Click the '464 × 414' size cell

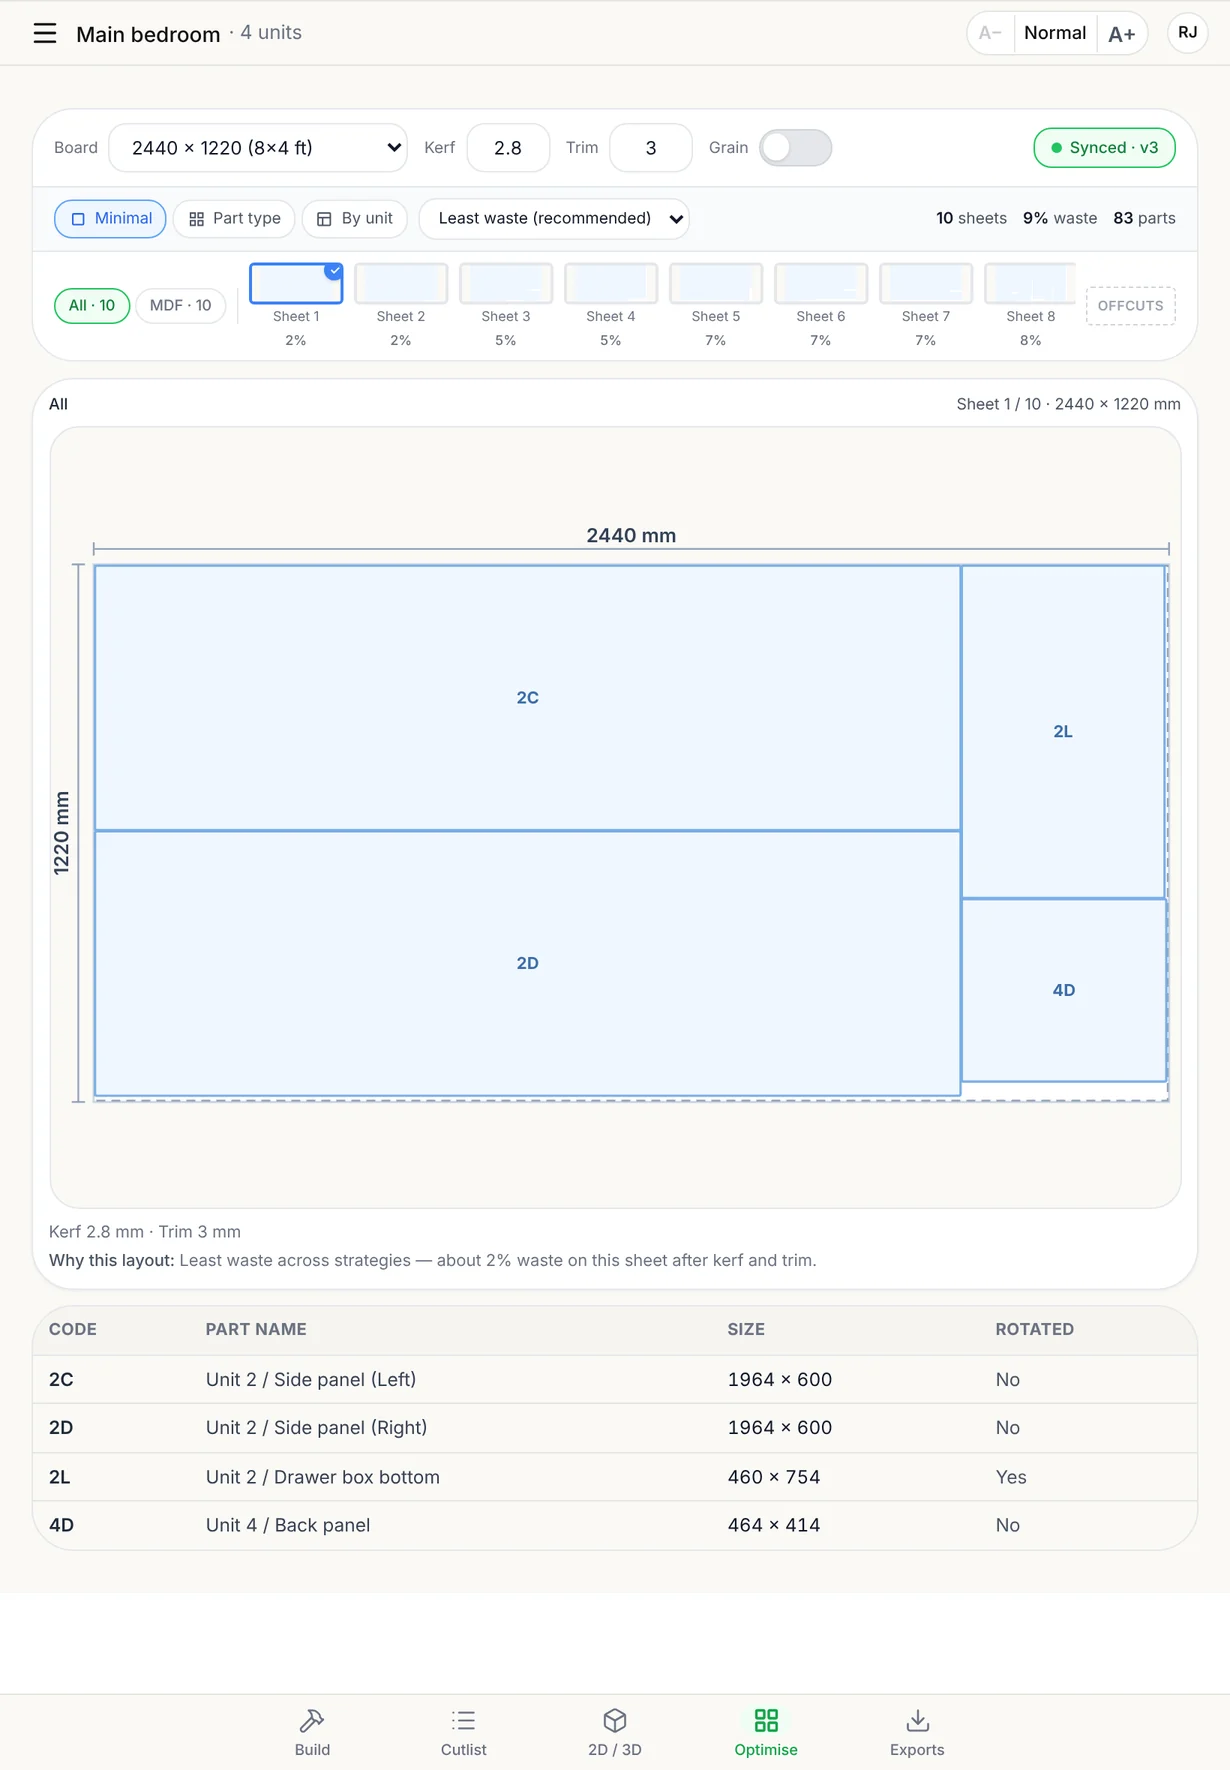[x=774, y=1525]
